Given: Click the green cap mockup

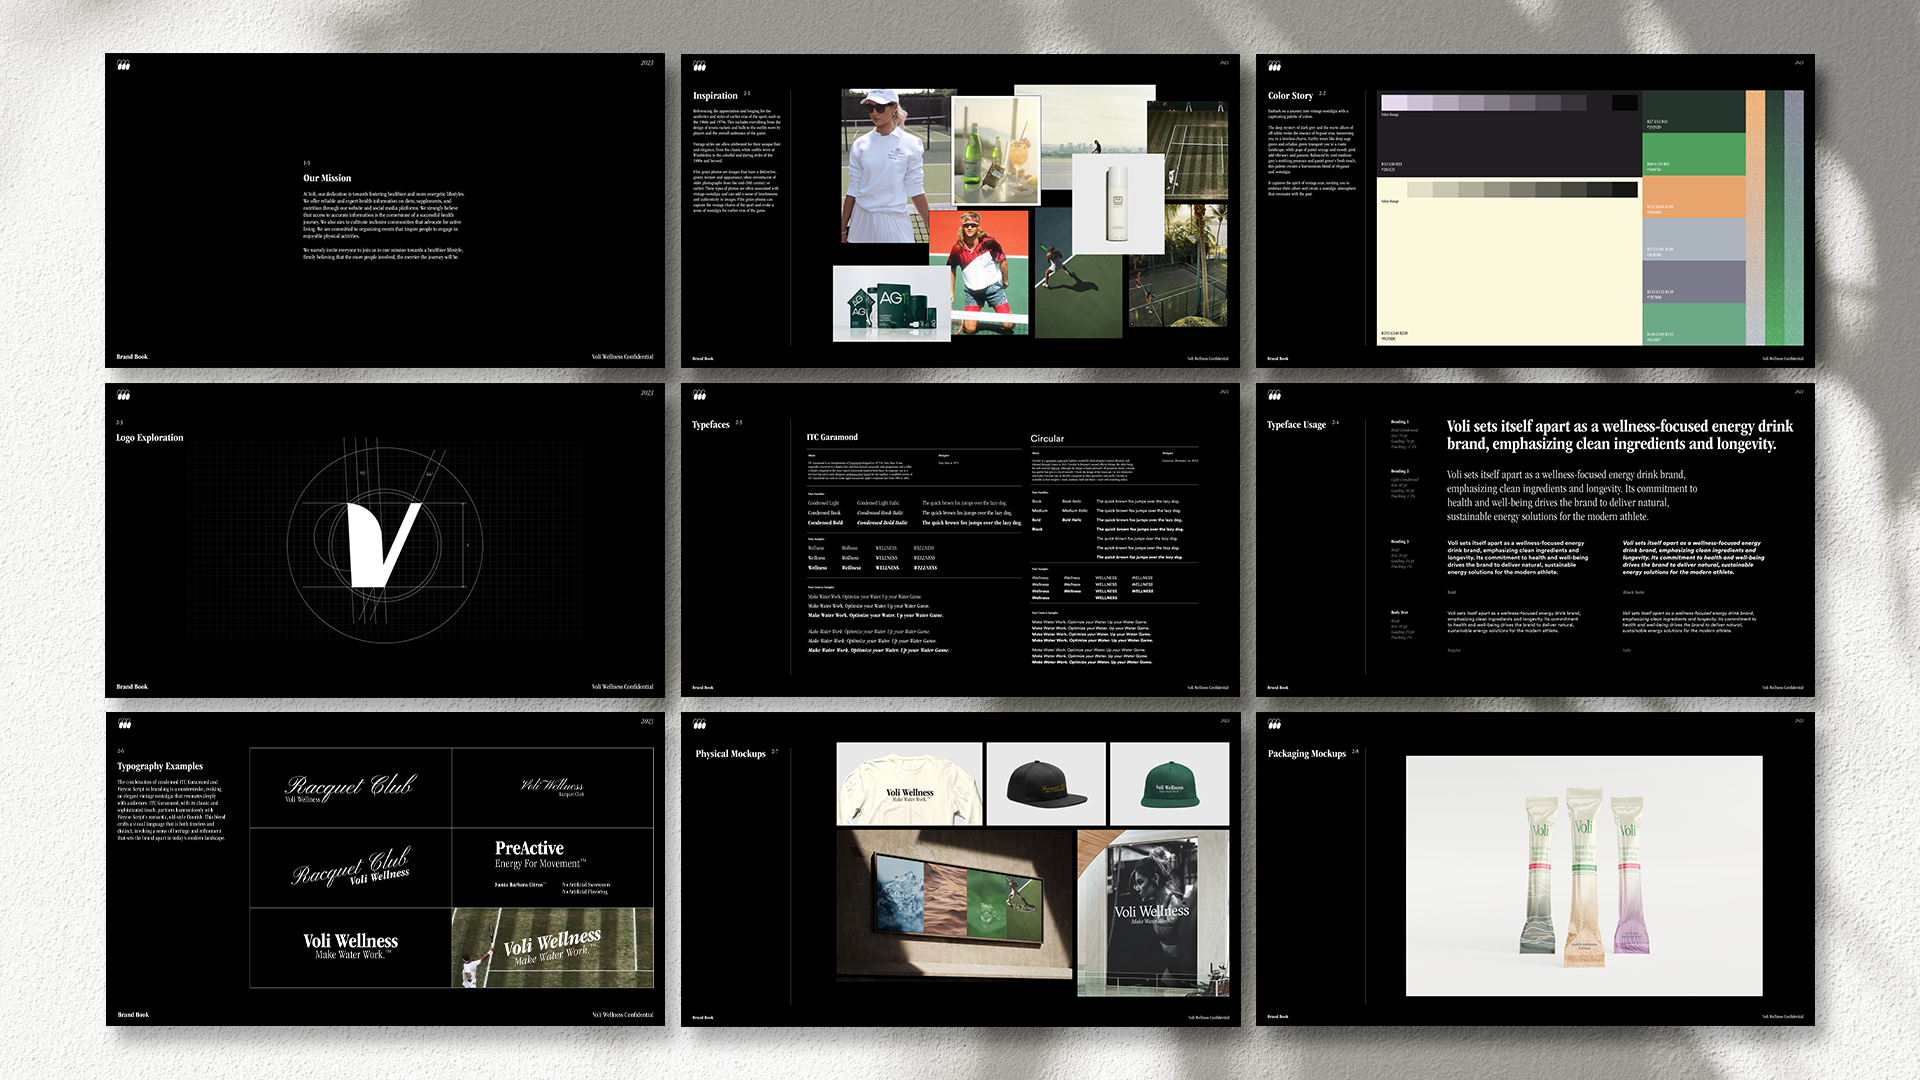Looking at the screenshot, I should point(1170,784).
